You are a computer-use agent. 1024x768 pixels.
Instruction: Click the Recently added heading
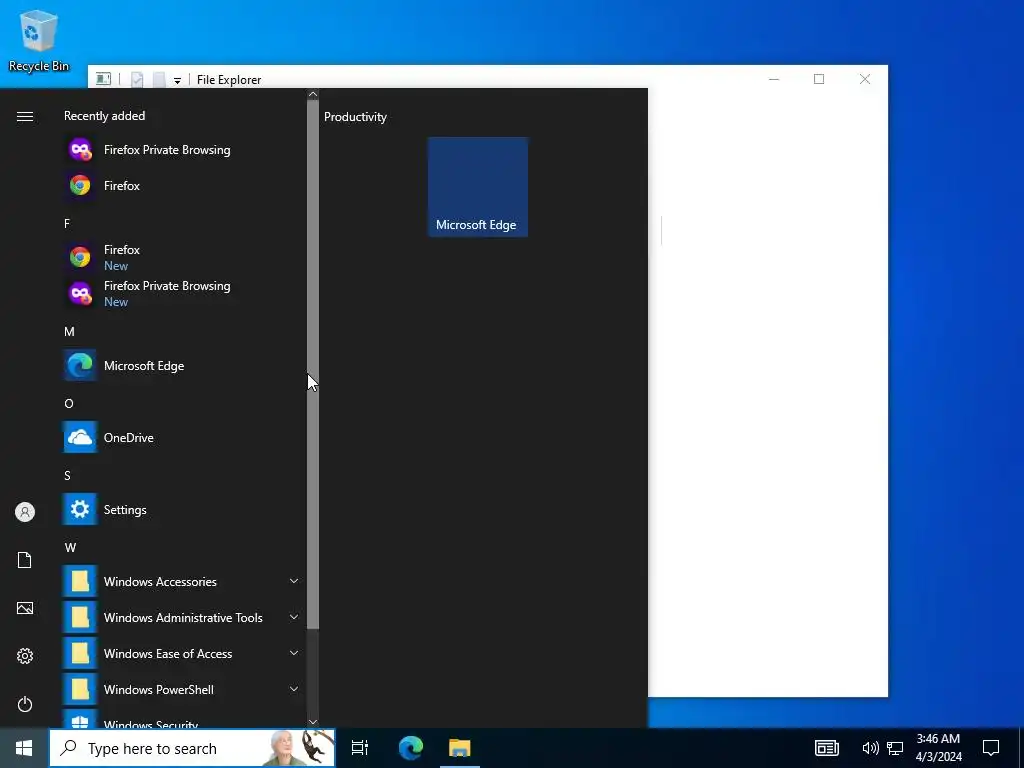point(104,116)
